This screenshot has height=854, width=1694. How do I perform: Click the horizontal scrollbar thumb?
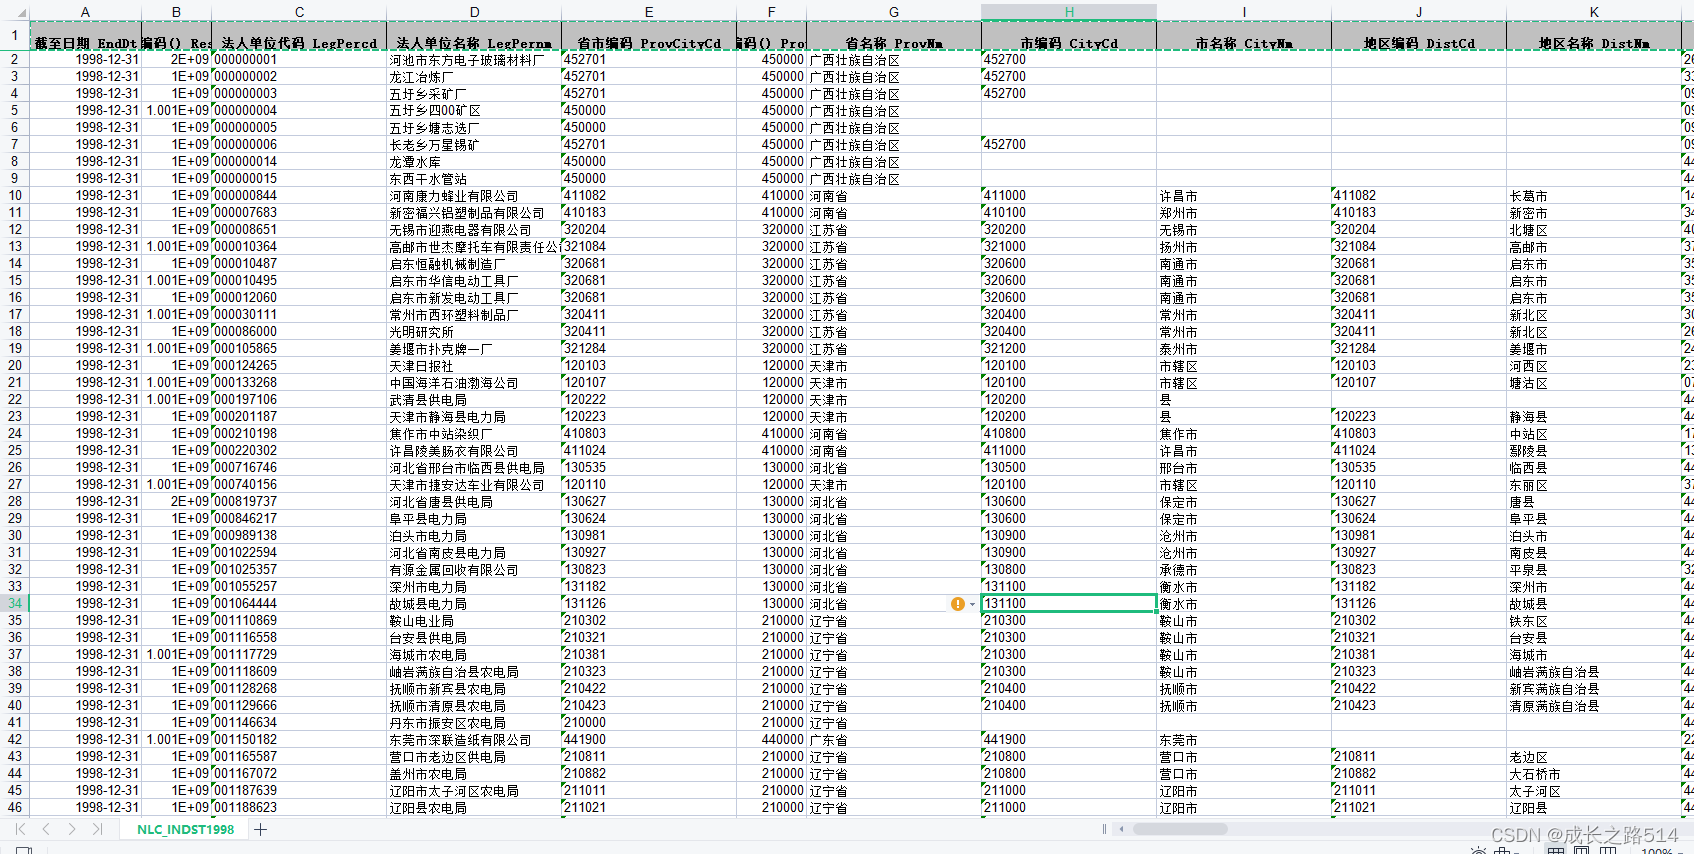(1180, 829)
